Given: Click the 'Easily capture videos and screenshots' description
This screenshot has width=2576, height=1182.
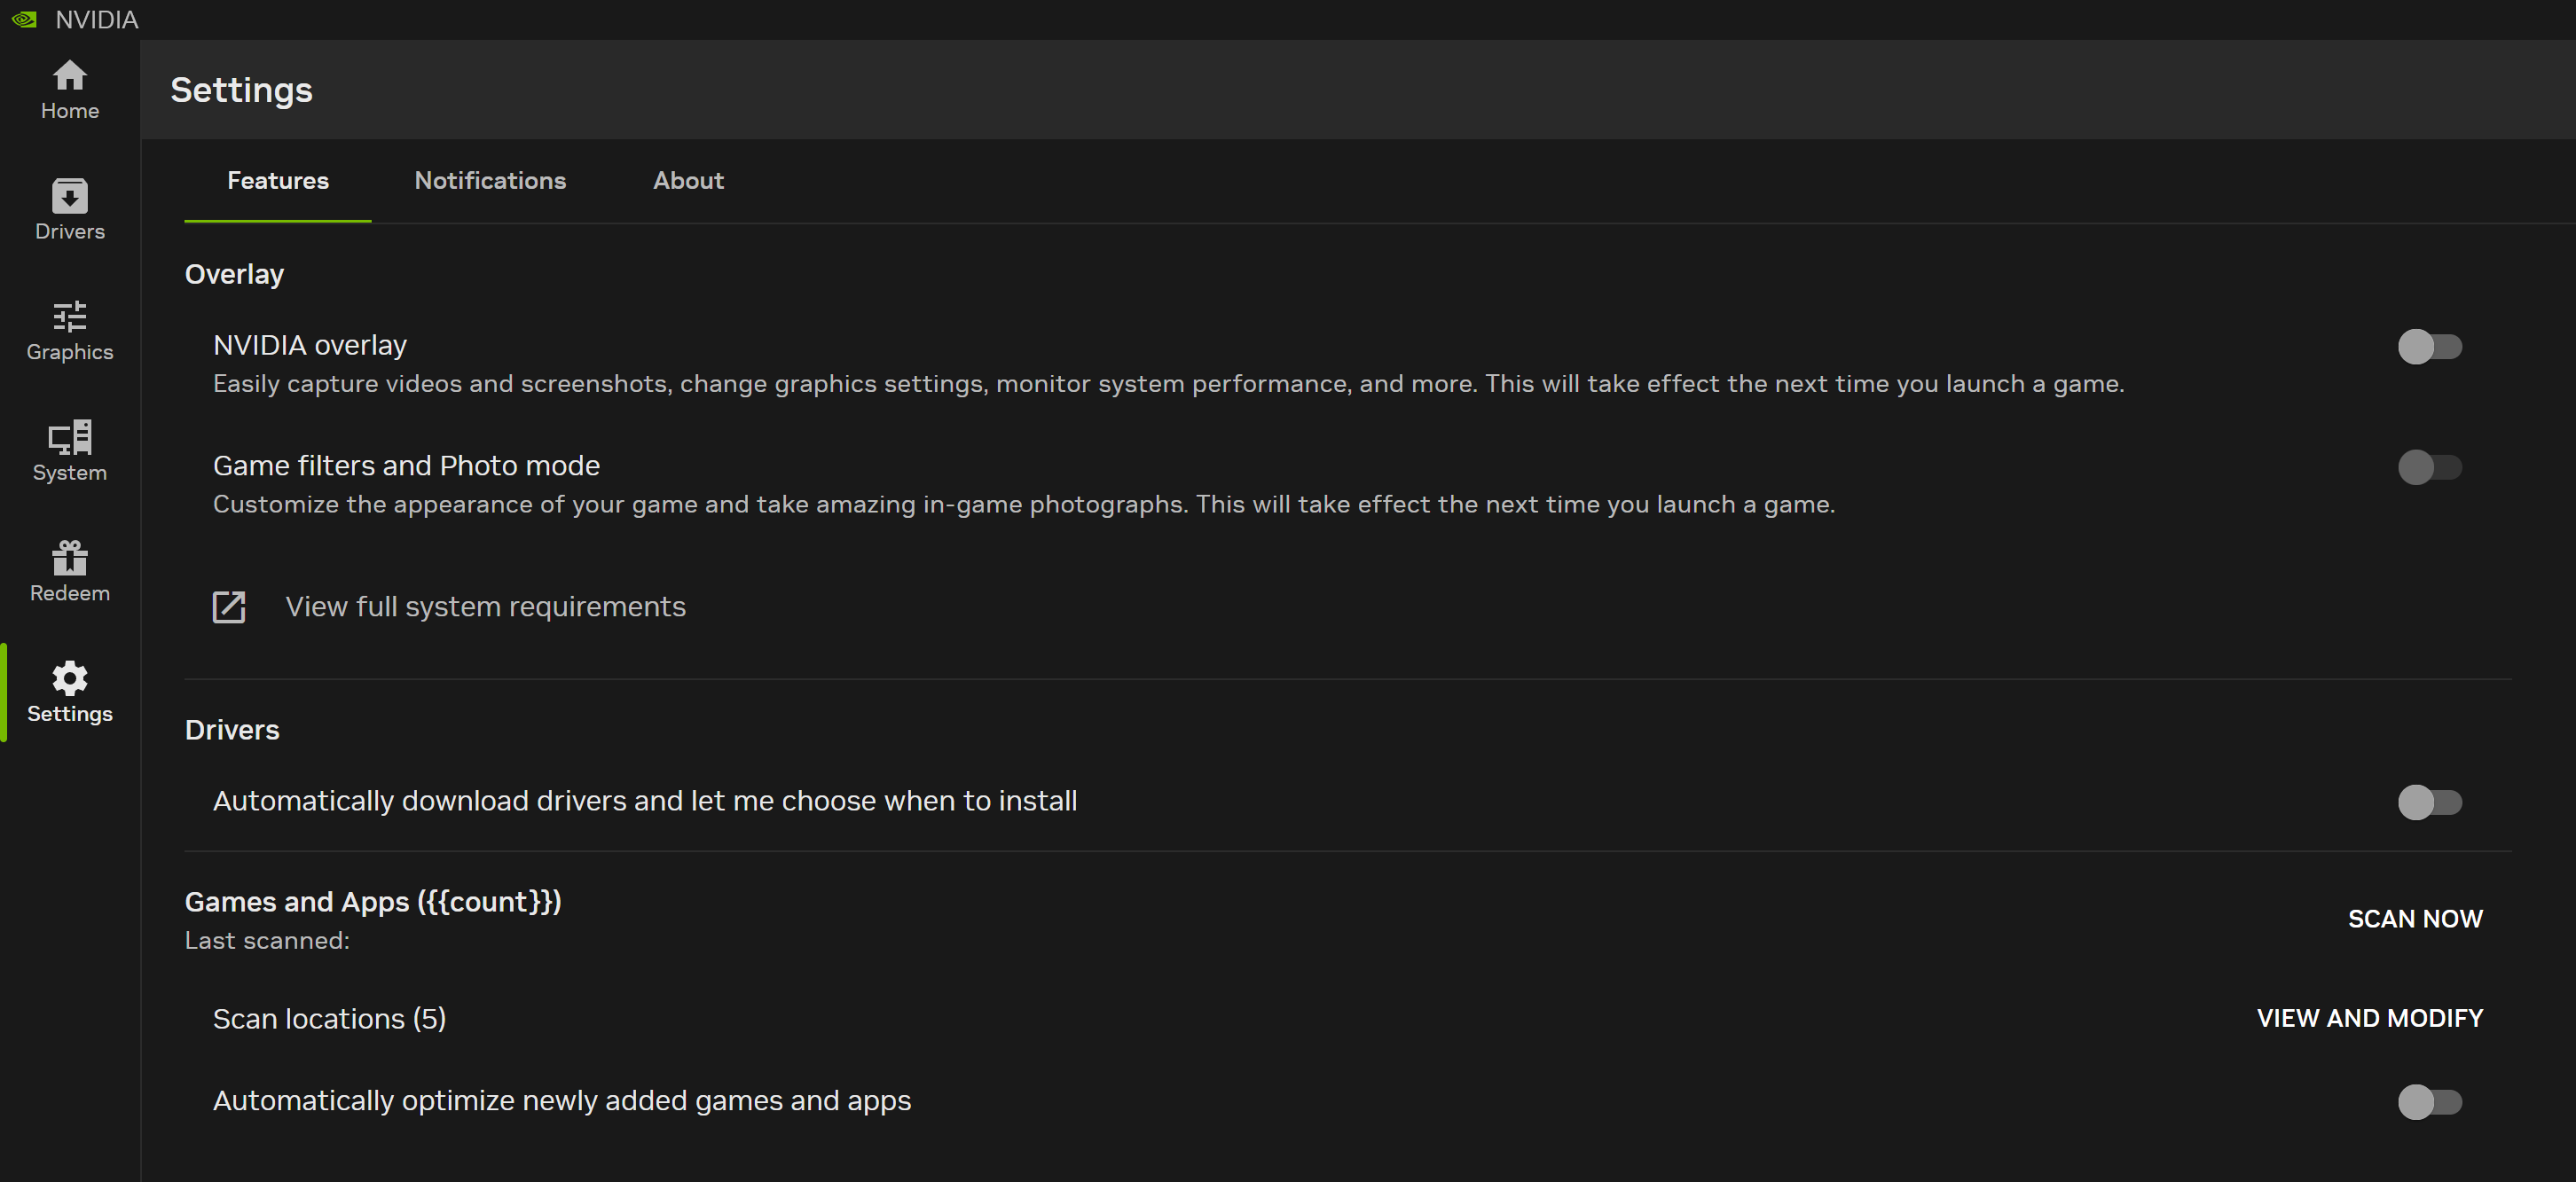Looking at the screenshot, I should point(1168,384).
